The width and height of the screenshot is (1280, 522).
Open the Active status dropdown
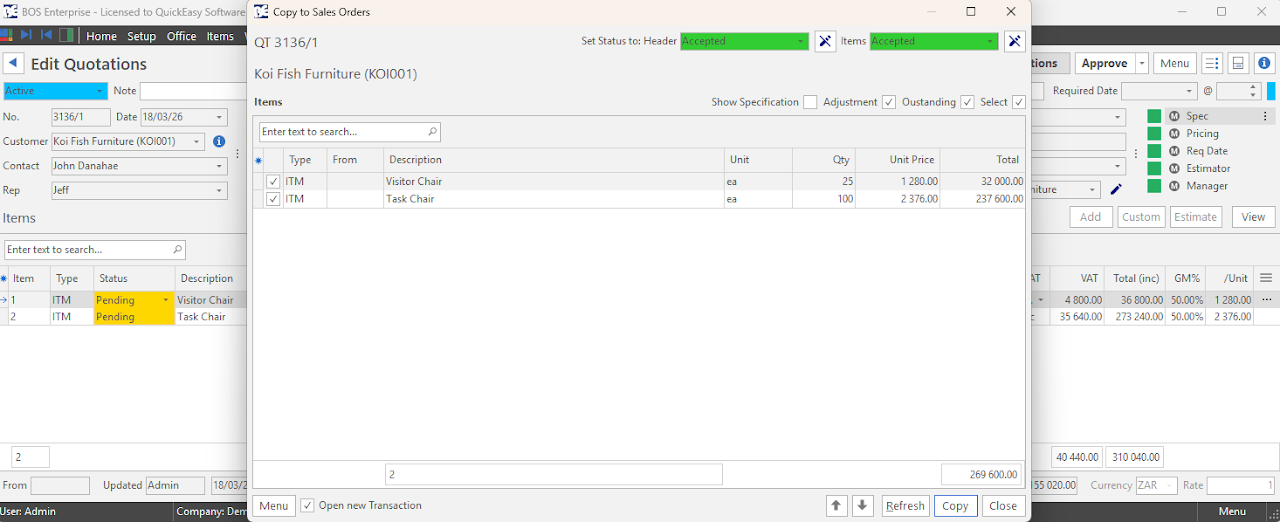pyautogui.click(x=100, y=91)
